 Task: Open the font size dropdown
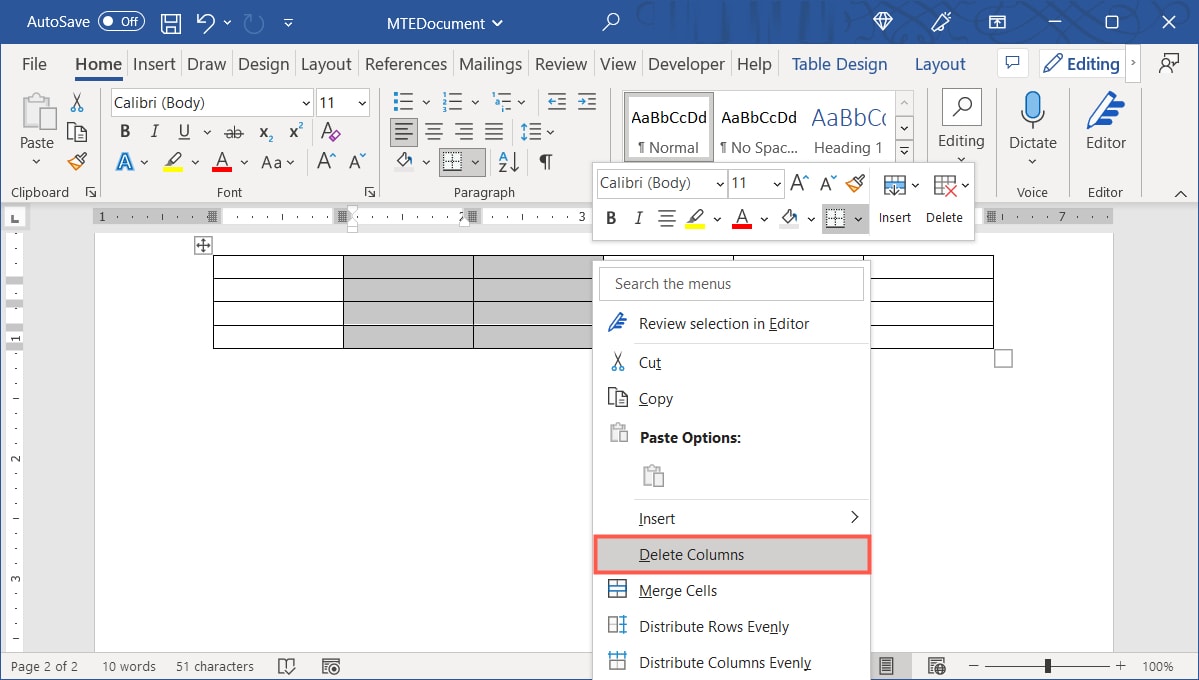(x=362, y=102)
